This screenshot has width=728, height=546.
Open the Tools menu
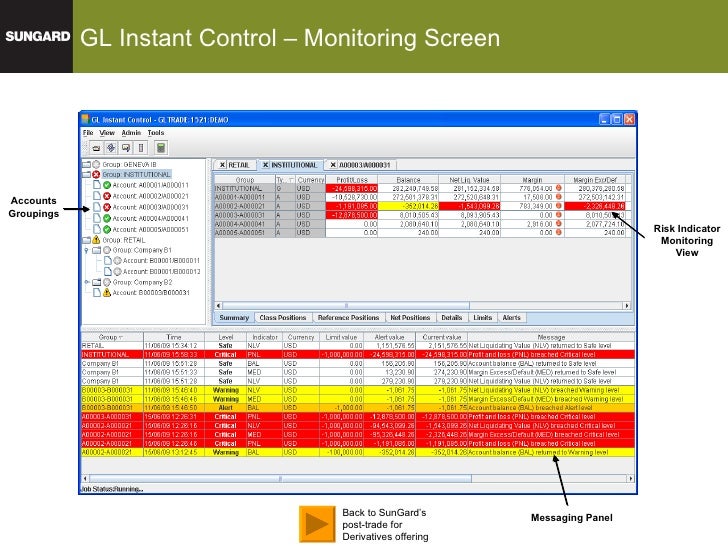pyautogui.click(x=156, y=133)
